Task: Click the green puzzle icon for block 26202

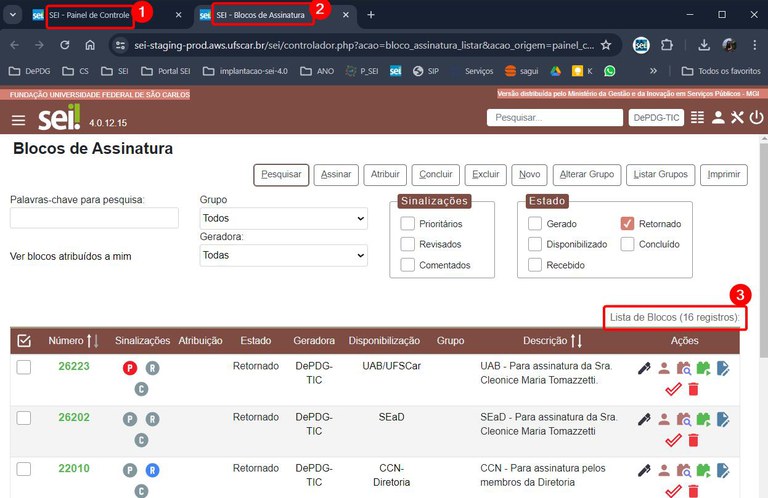Action: [x=703, y=418]
